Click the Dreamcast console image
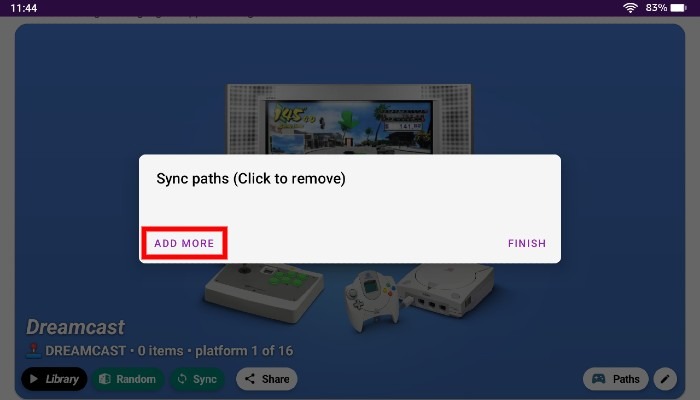 coord(446,290)
